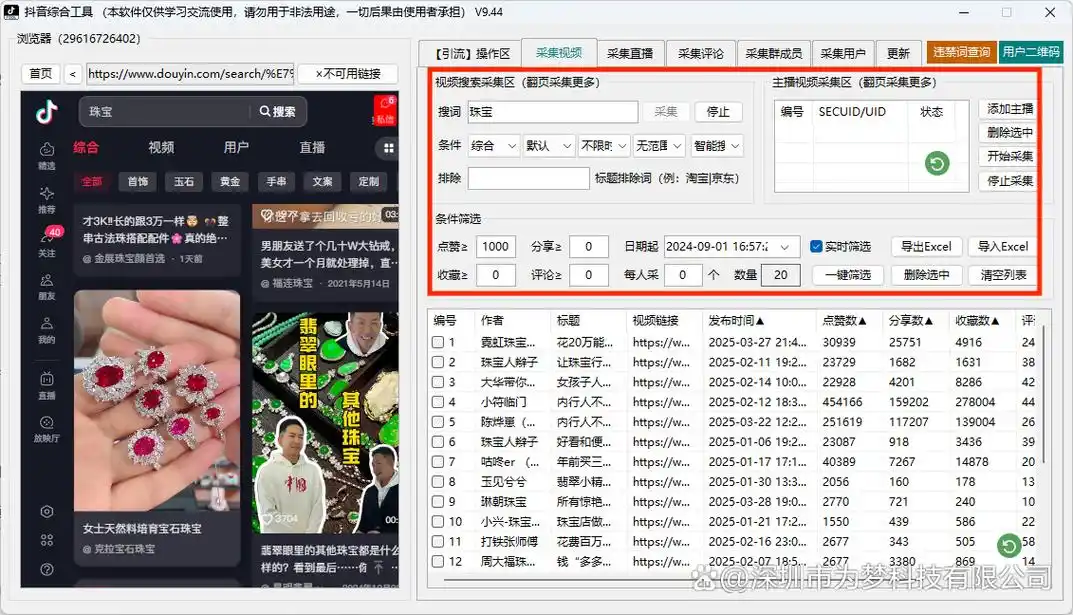Click the green refresh icon in 主播视频采集区
The image size is (1073, 615).
coord(936,164)
